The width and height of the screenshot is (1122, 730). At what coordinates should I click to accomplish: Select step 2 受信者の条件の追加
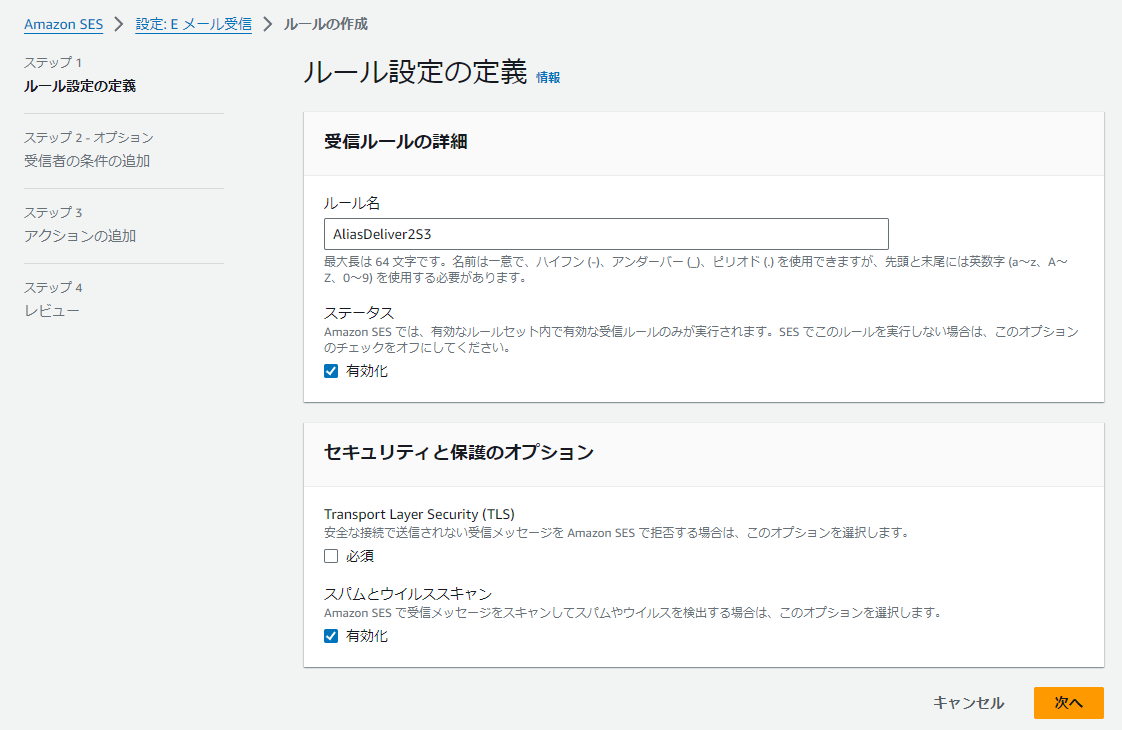click(x=87, y=161)
